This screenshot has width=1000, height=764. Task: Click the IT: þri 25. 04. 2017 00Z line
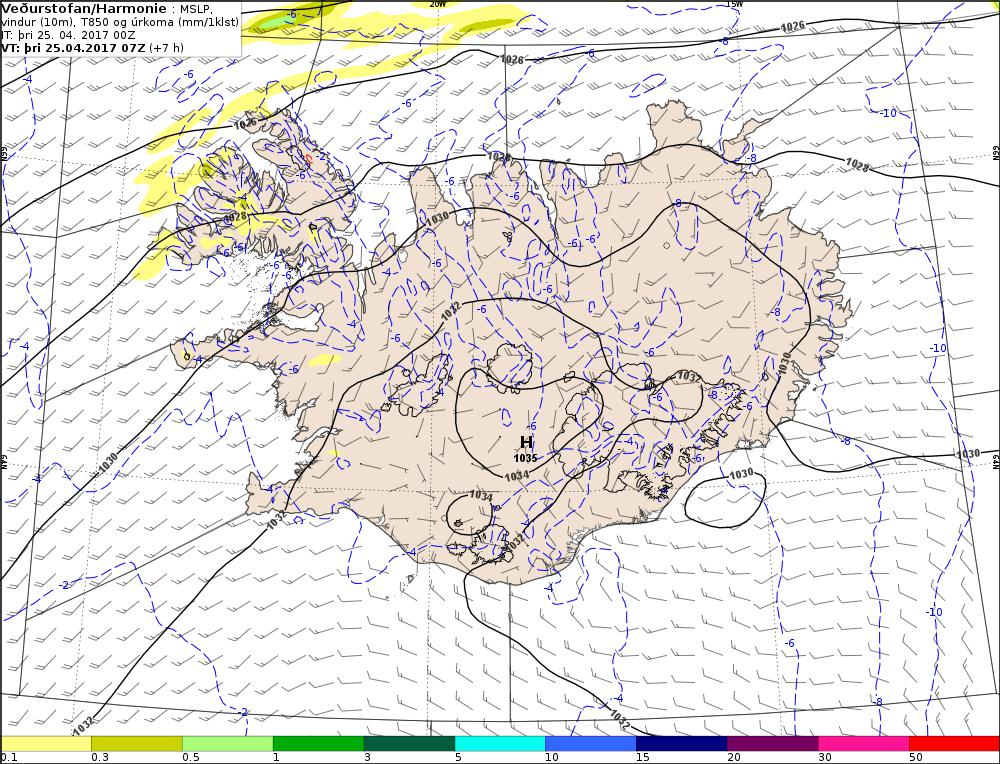68,35
